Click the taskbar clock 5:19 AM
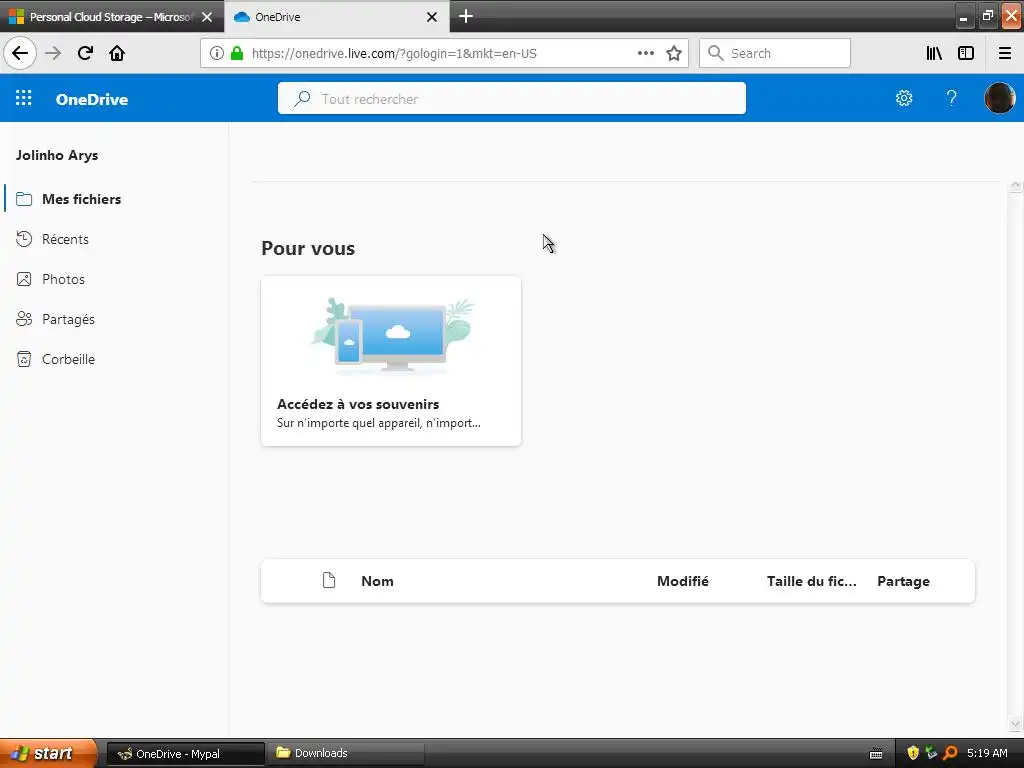 click(987, 753)
